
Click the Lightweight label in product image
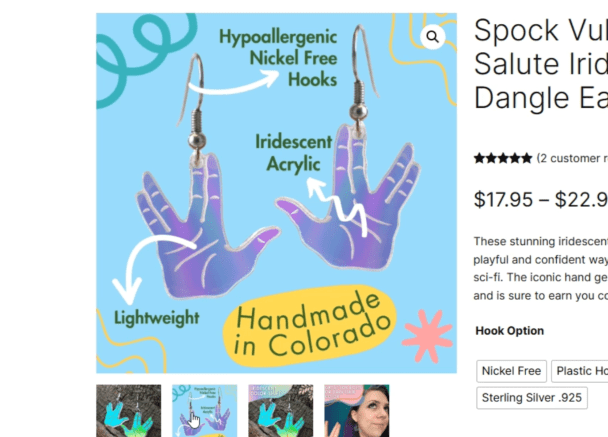[x=157, y=318]
